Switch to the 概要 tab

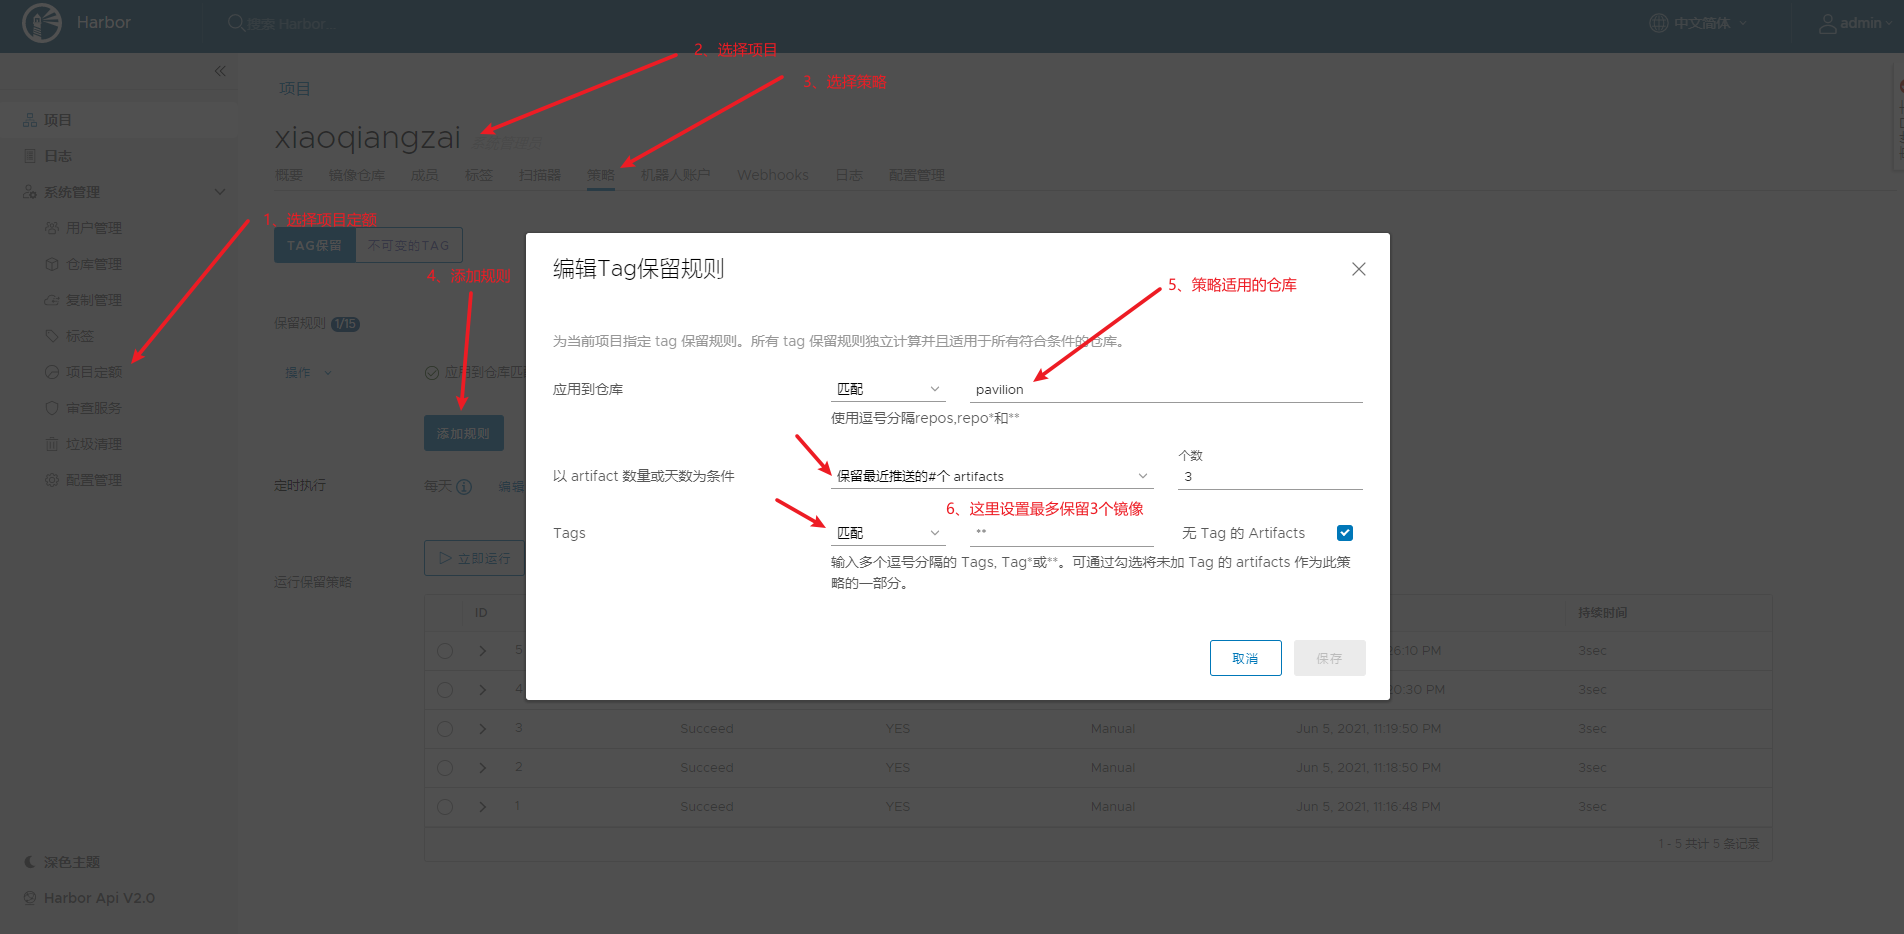289,175
